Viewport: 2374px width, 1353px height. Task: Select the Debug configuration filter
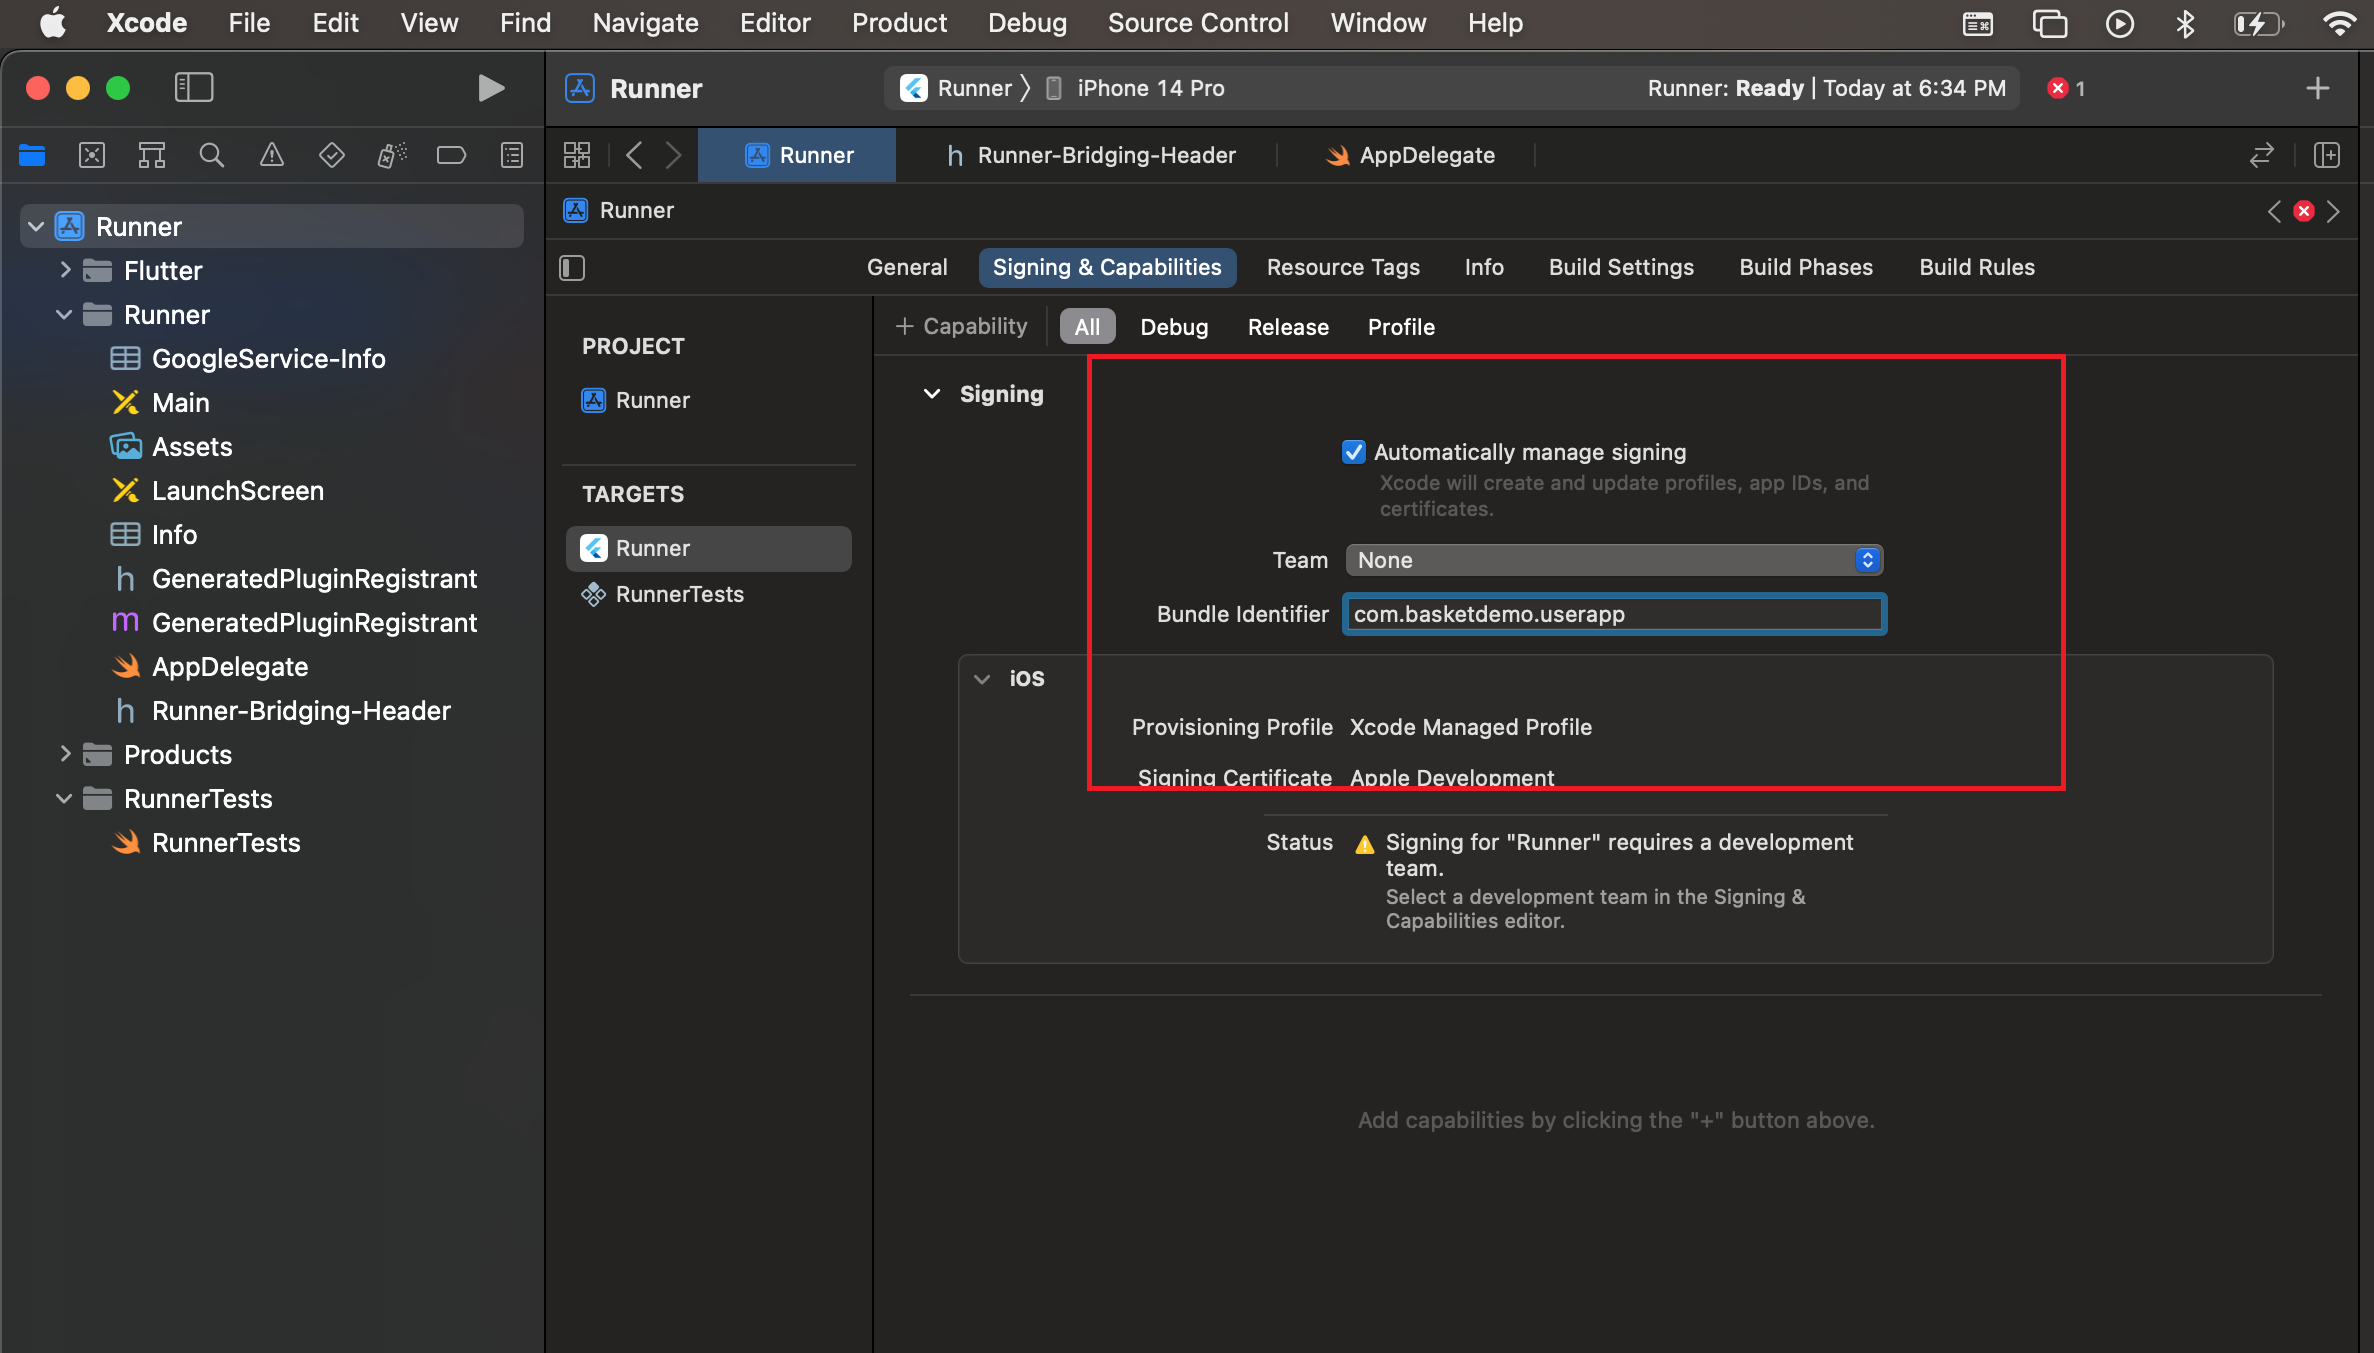tap(1174, 327)
